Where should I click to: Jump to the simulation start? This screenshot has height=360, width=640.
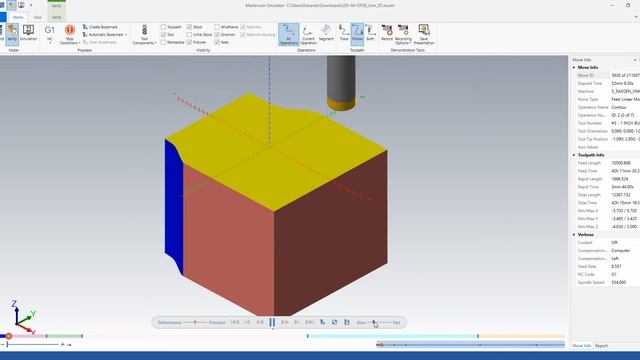point(235,322)
